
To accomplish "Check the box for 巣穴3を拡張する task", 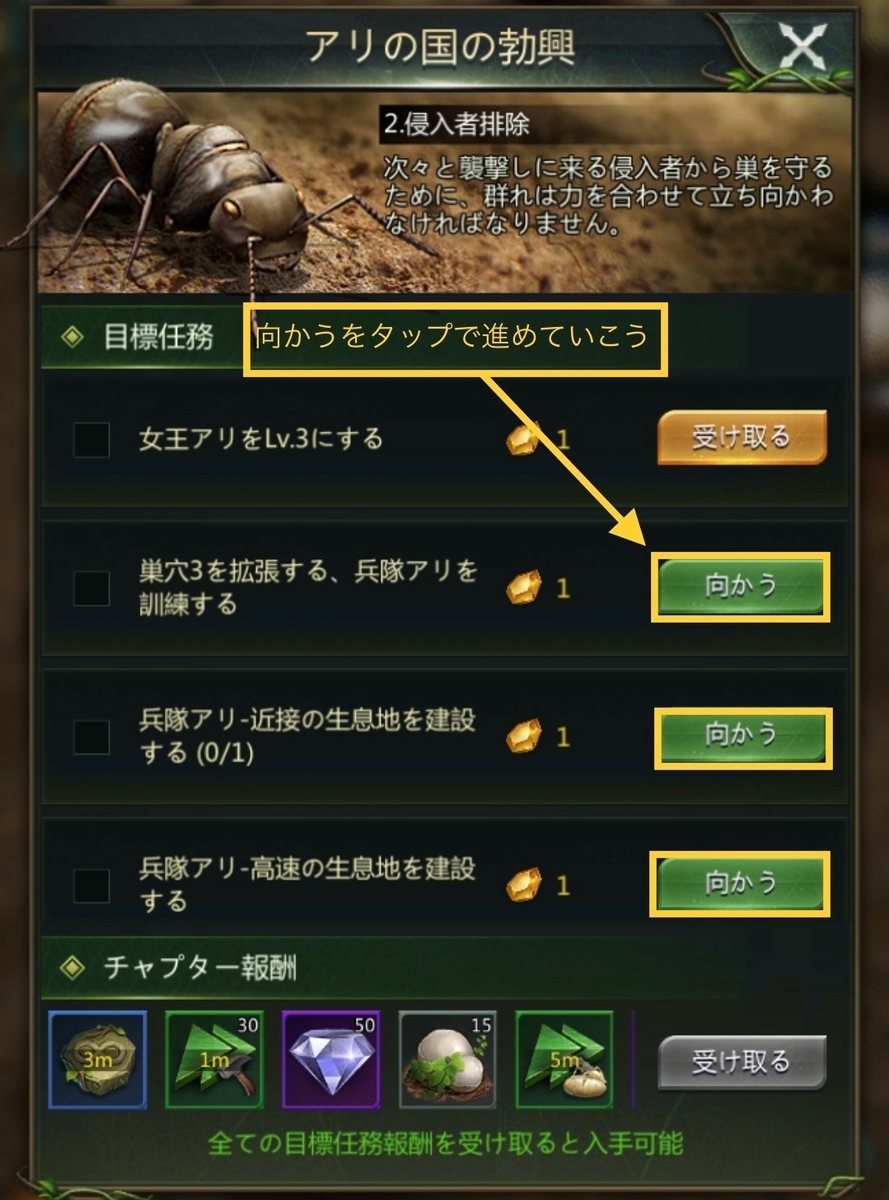I will point(92,588).
